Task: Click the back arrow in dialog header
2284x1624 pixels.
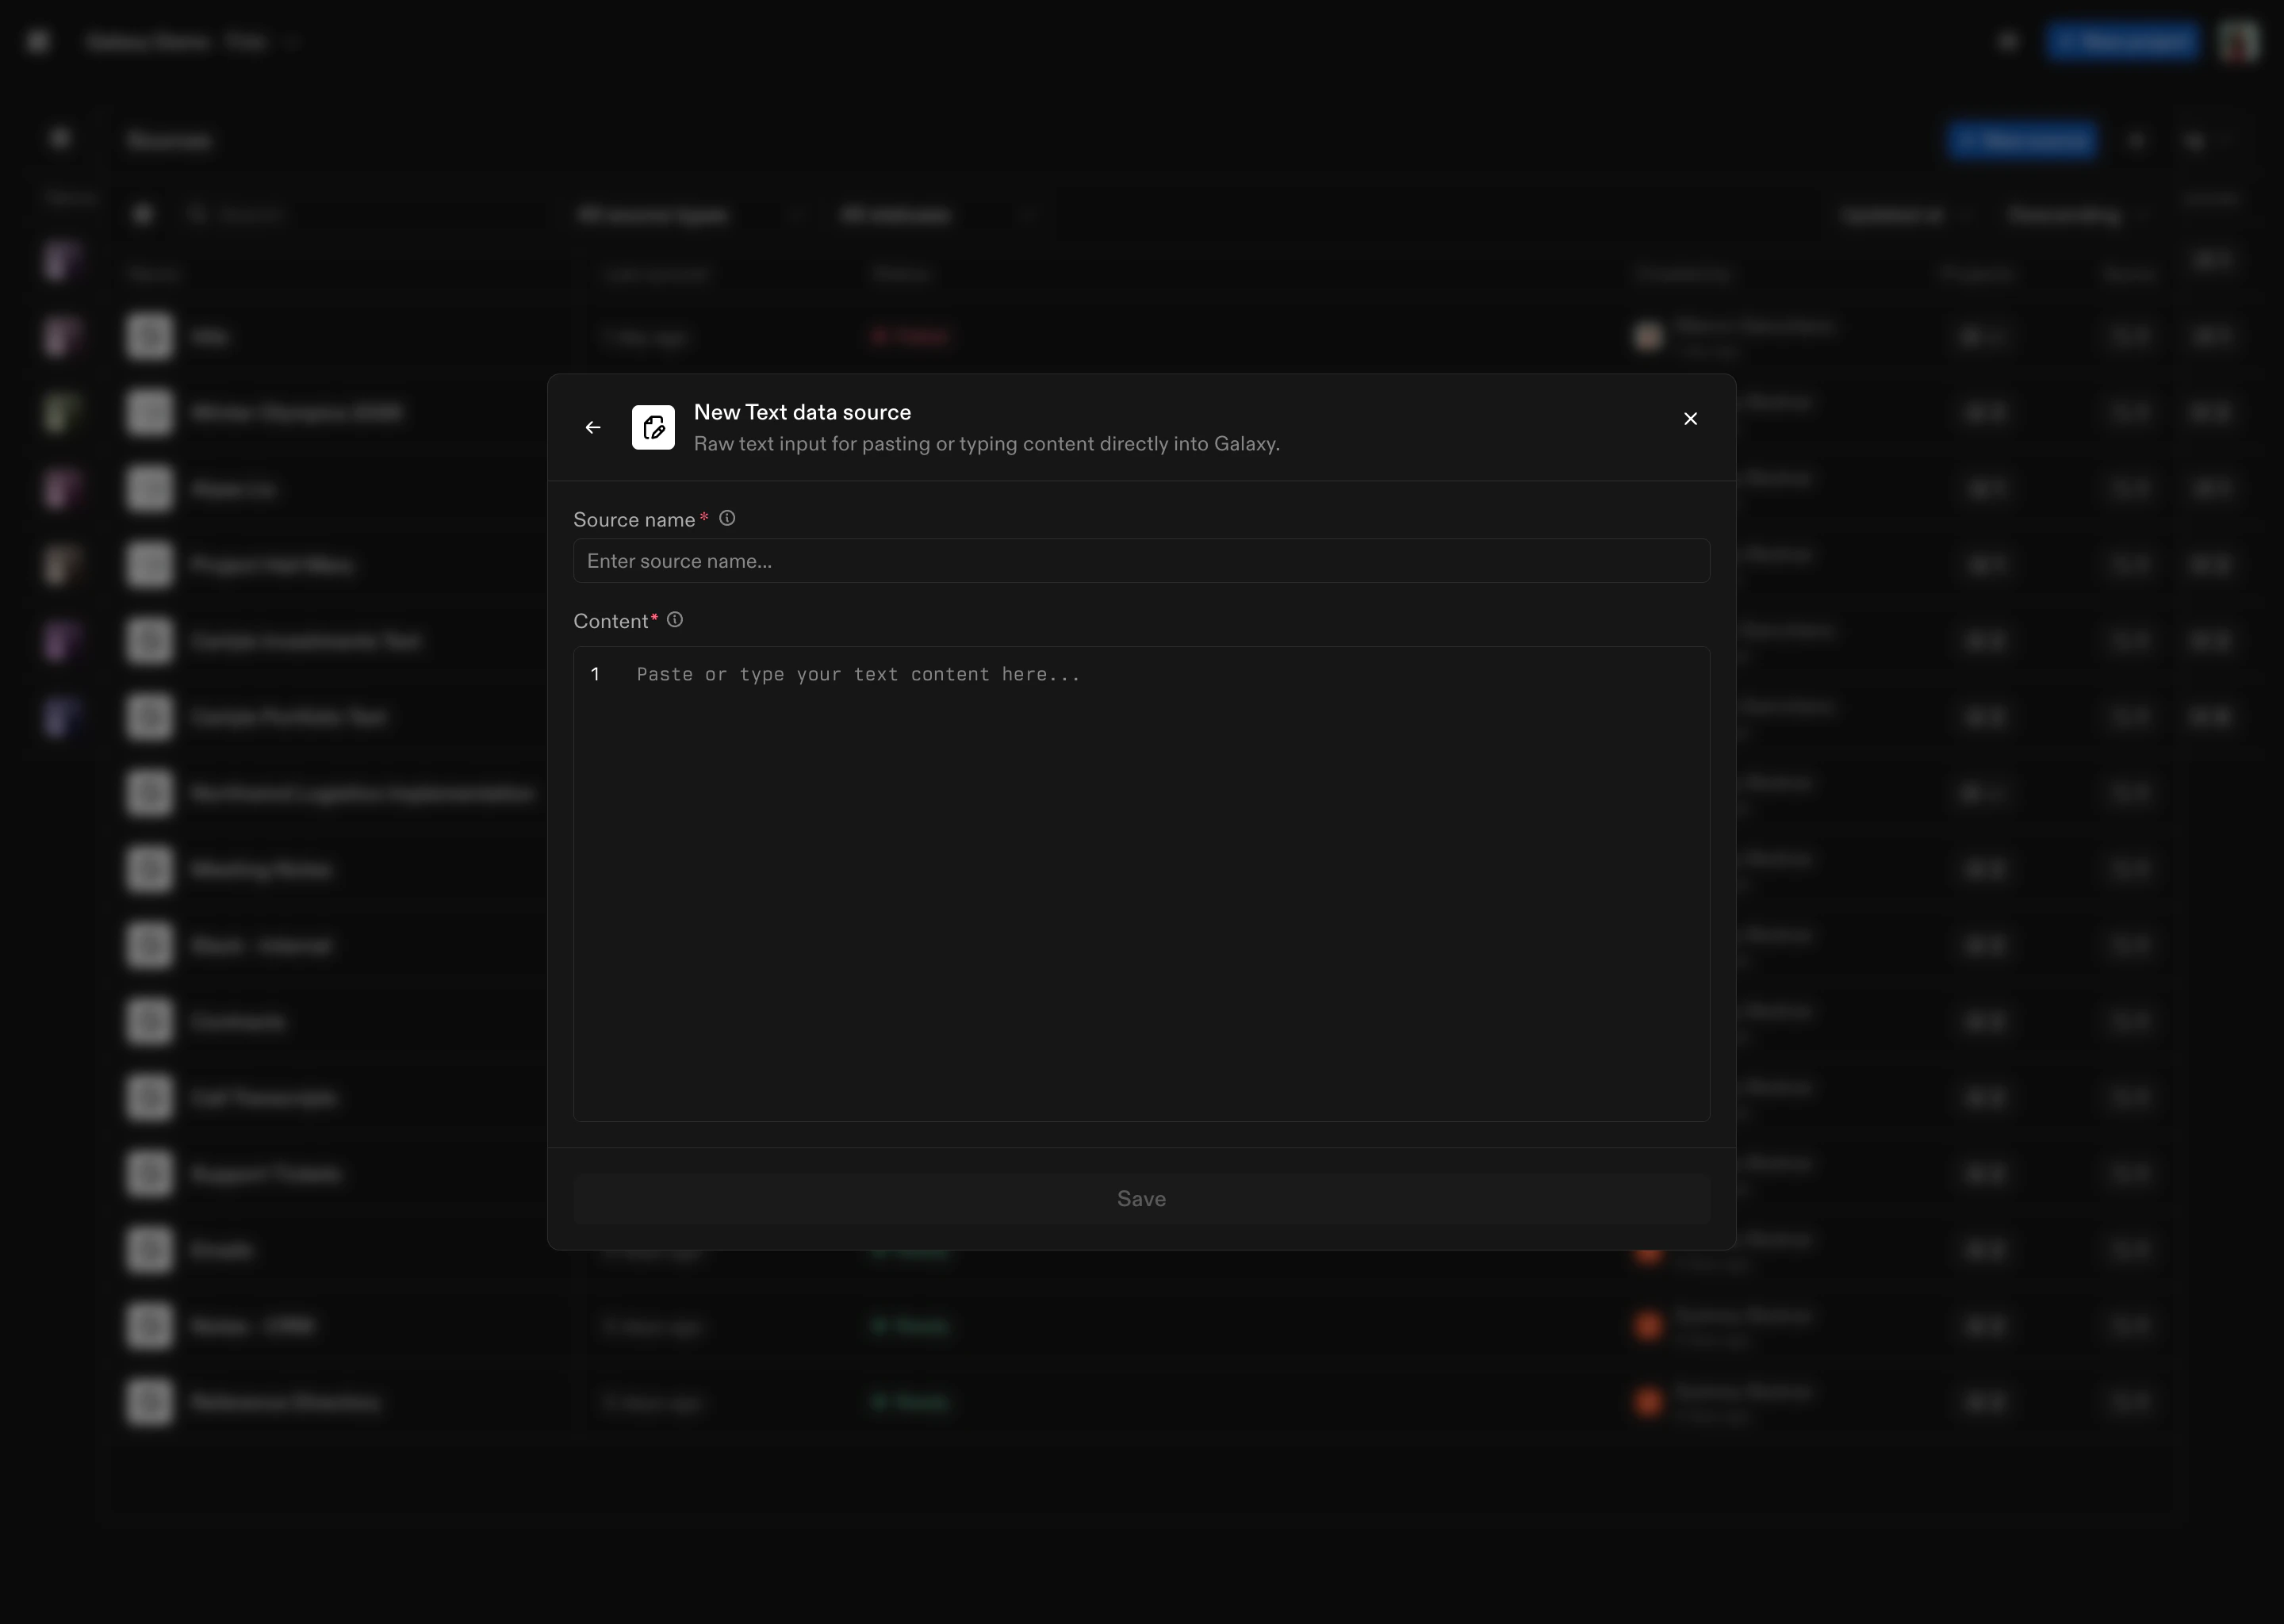Action: point(593,428)
